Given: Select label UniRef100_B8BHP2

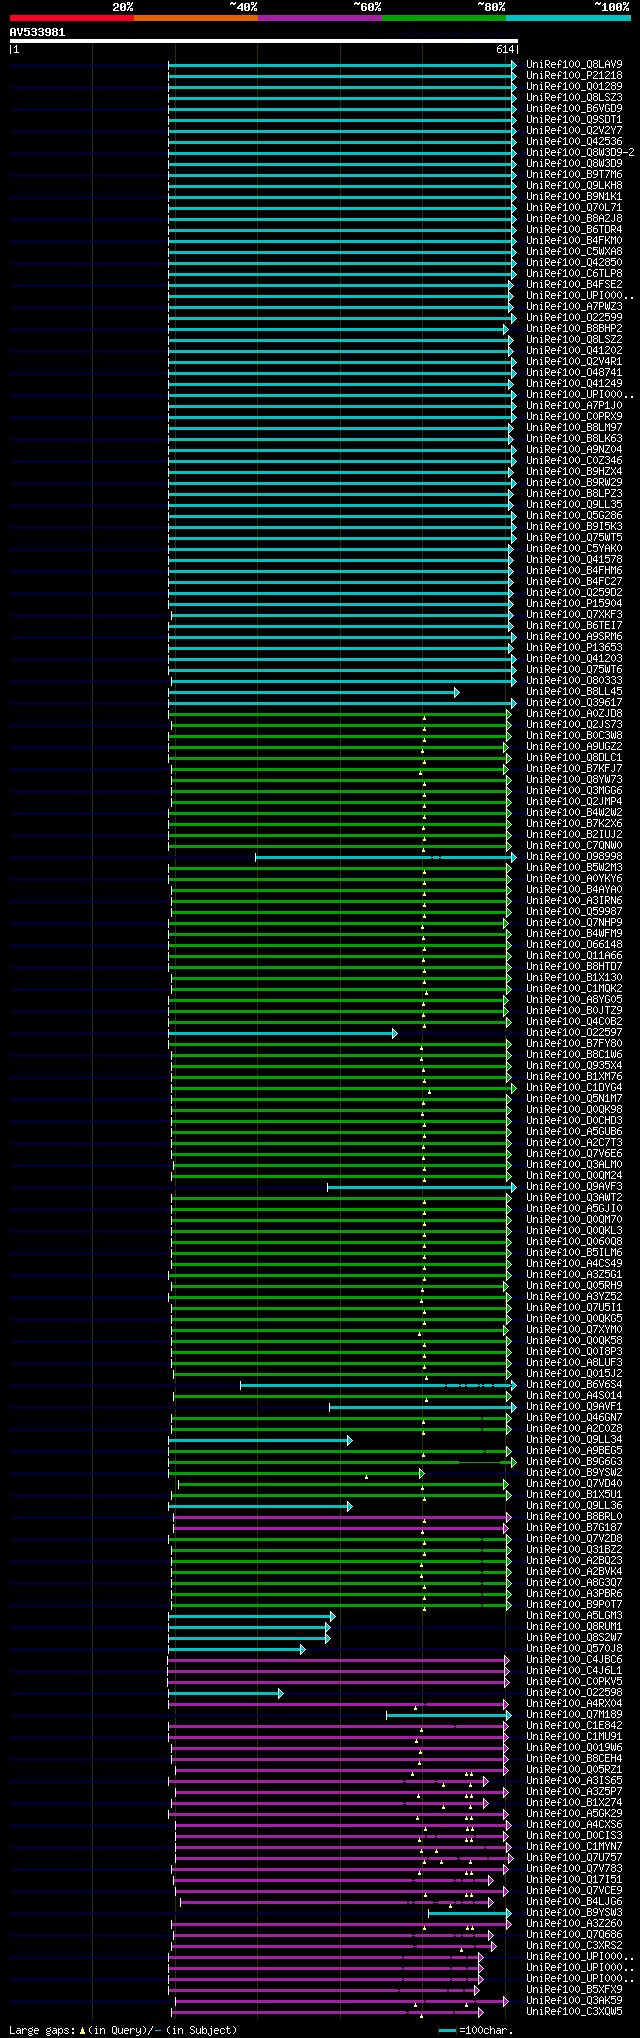Looking at the screenshot, I should (x=574, y=328).
